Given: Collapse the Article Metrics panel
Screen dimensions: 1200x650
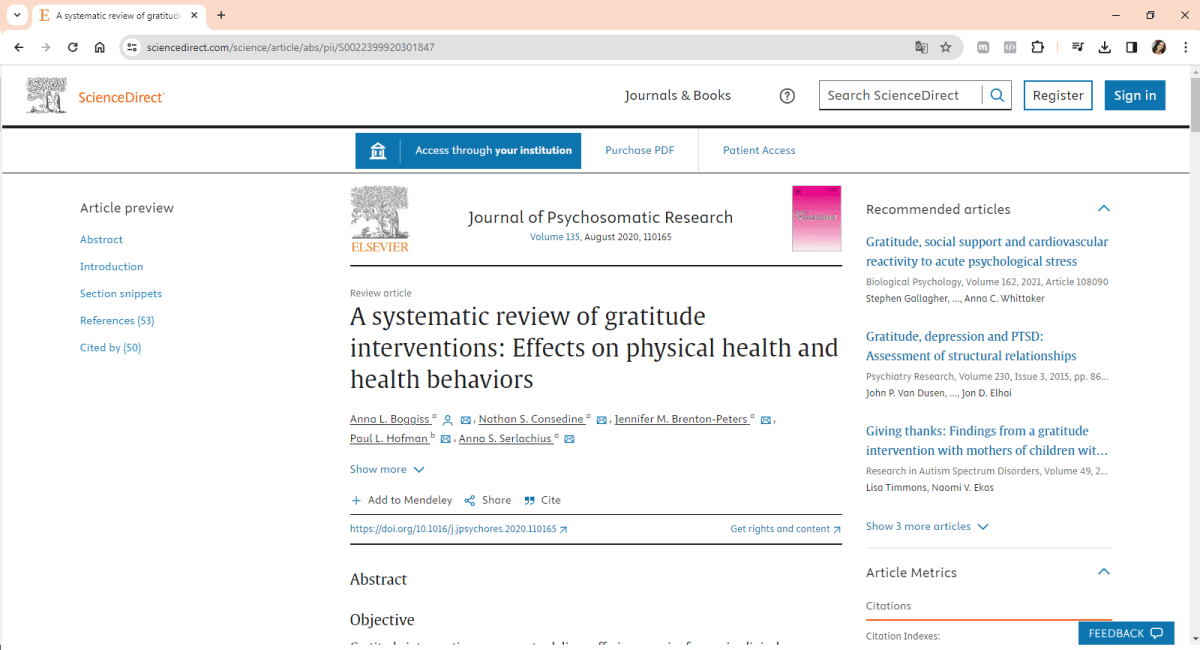Looking at the screenshot, I should tap(1104, 572).
